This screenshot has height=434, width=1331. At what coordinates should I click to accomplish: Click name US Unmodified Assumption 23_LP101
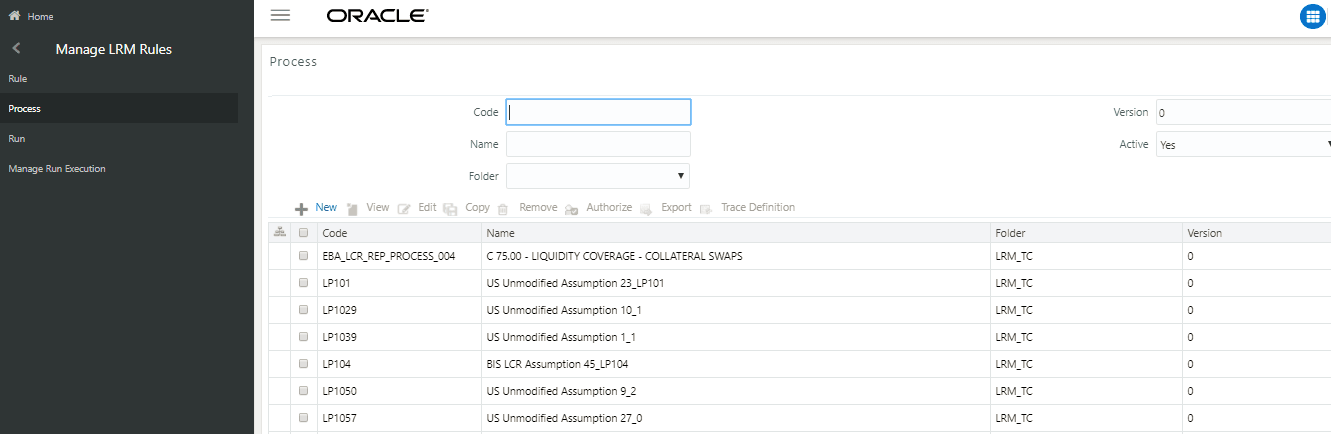(x=575, y=283)
